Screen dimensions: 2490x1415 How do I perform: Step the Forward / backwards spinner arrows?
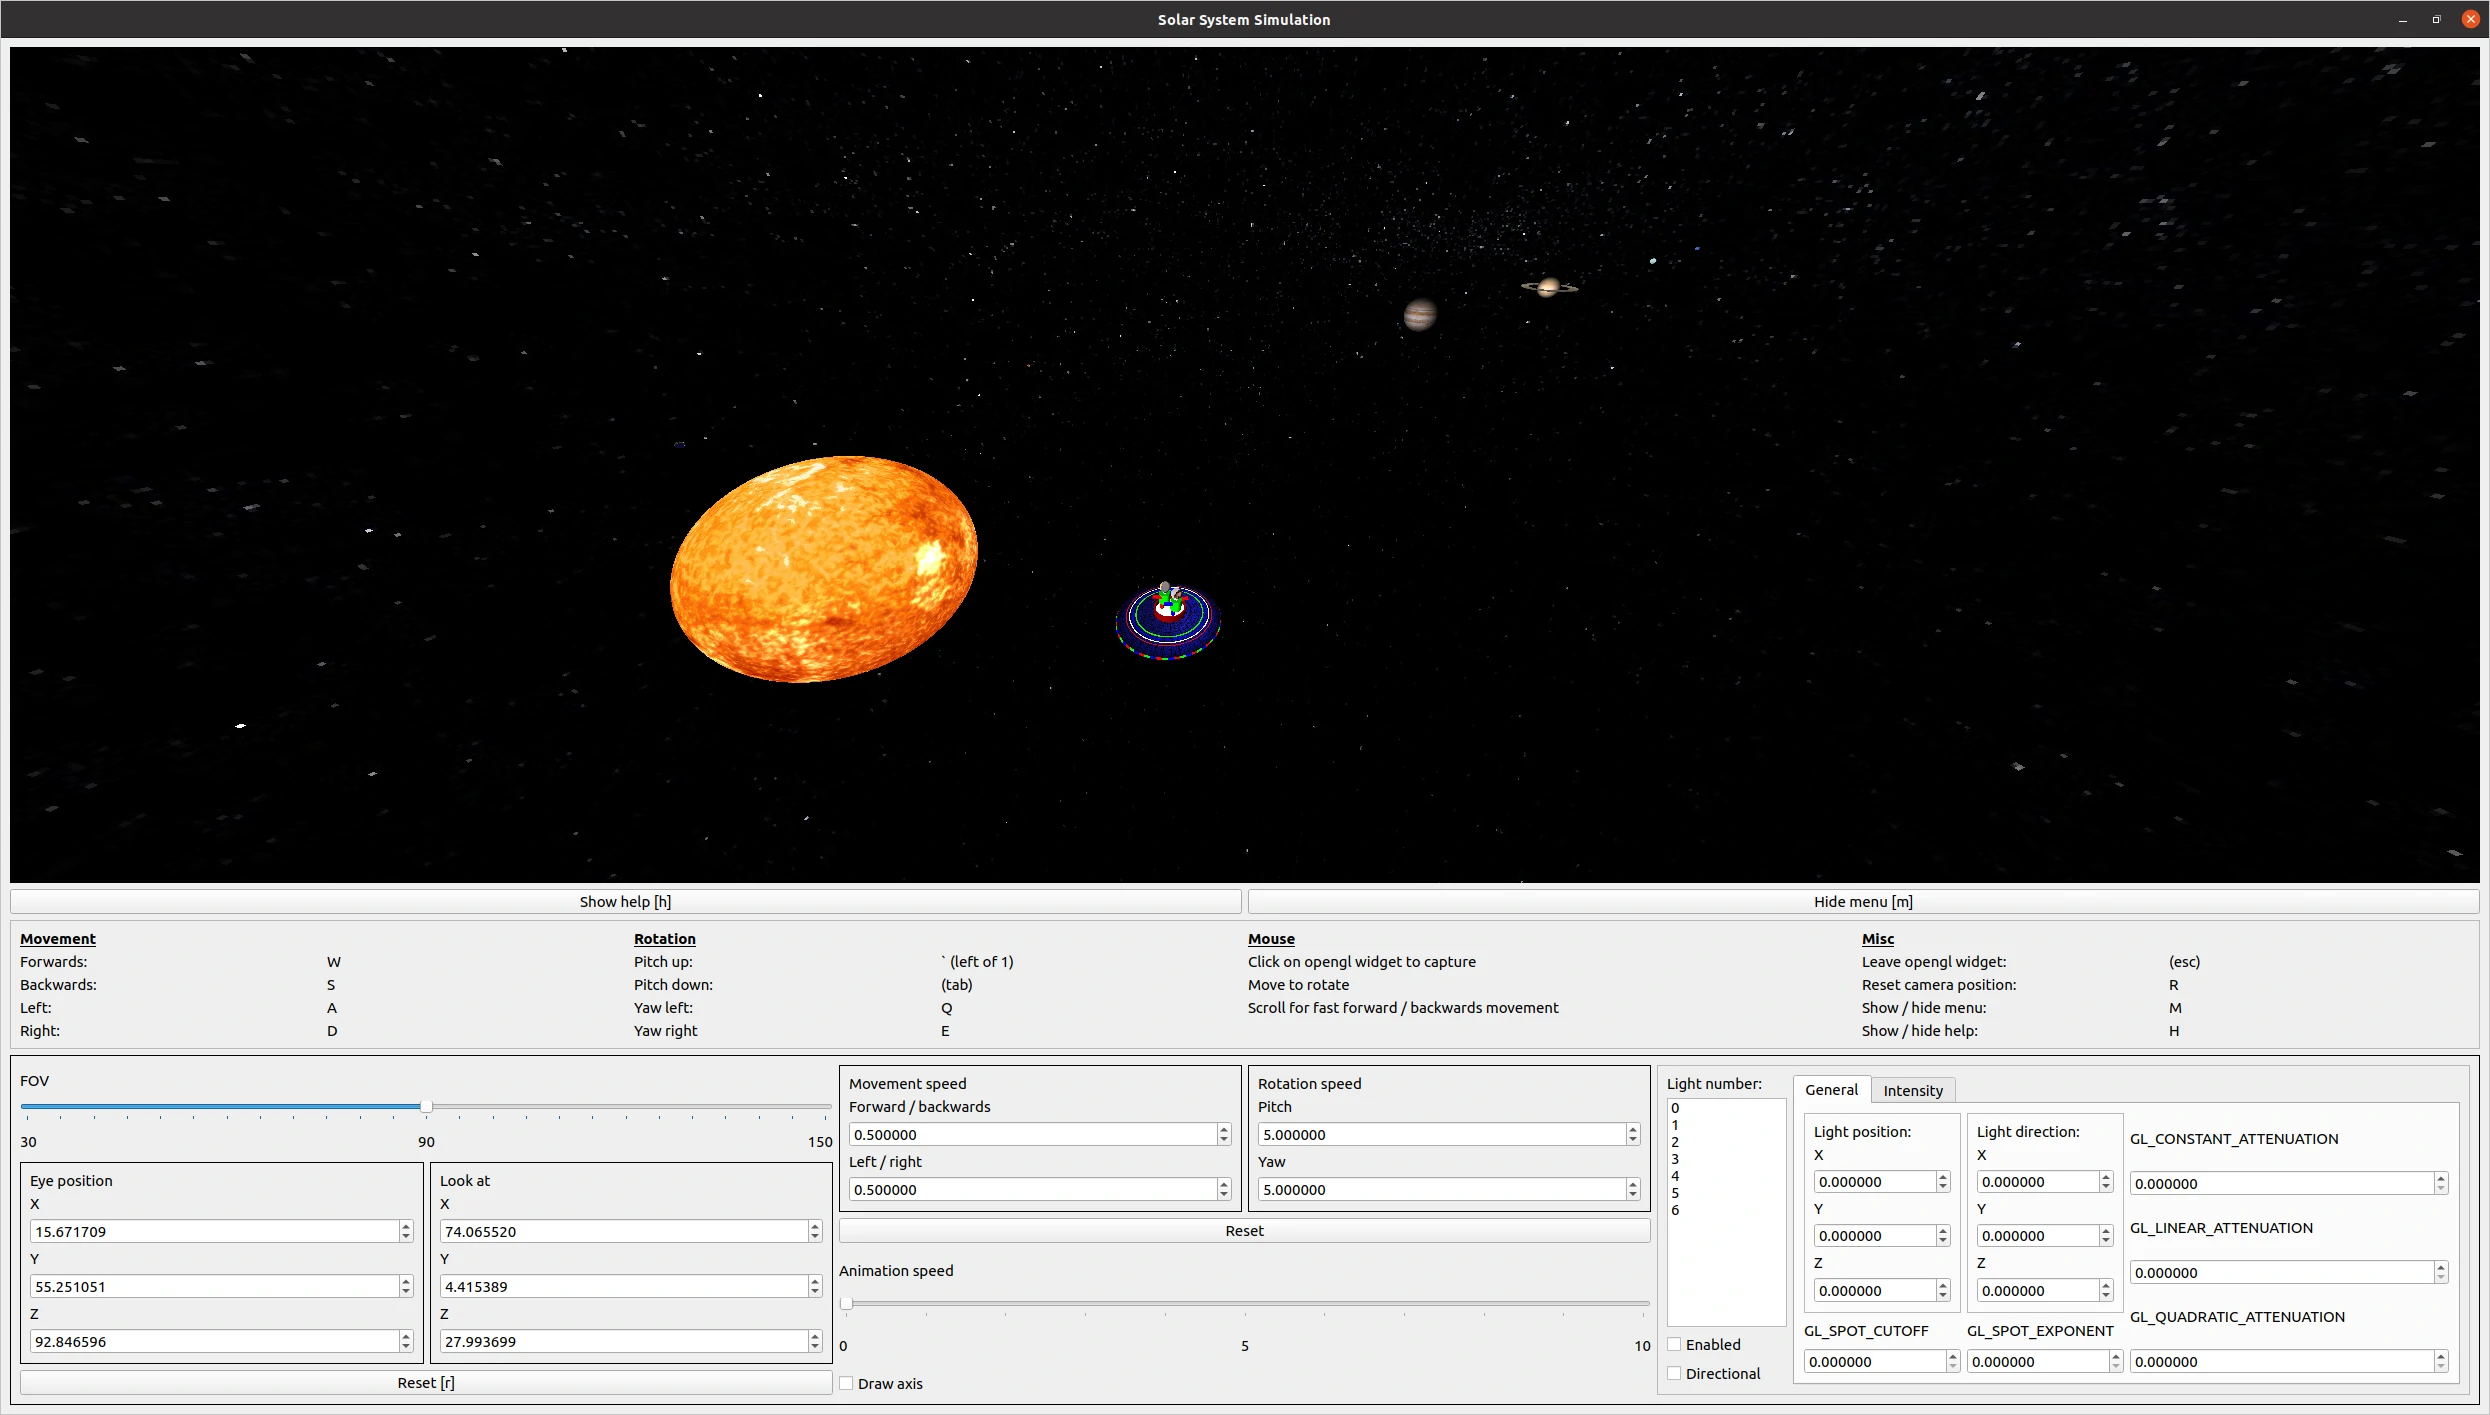point(1224,1134)
